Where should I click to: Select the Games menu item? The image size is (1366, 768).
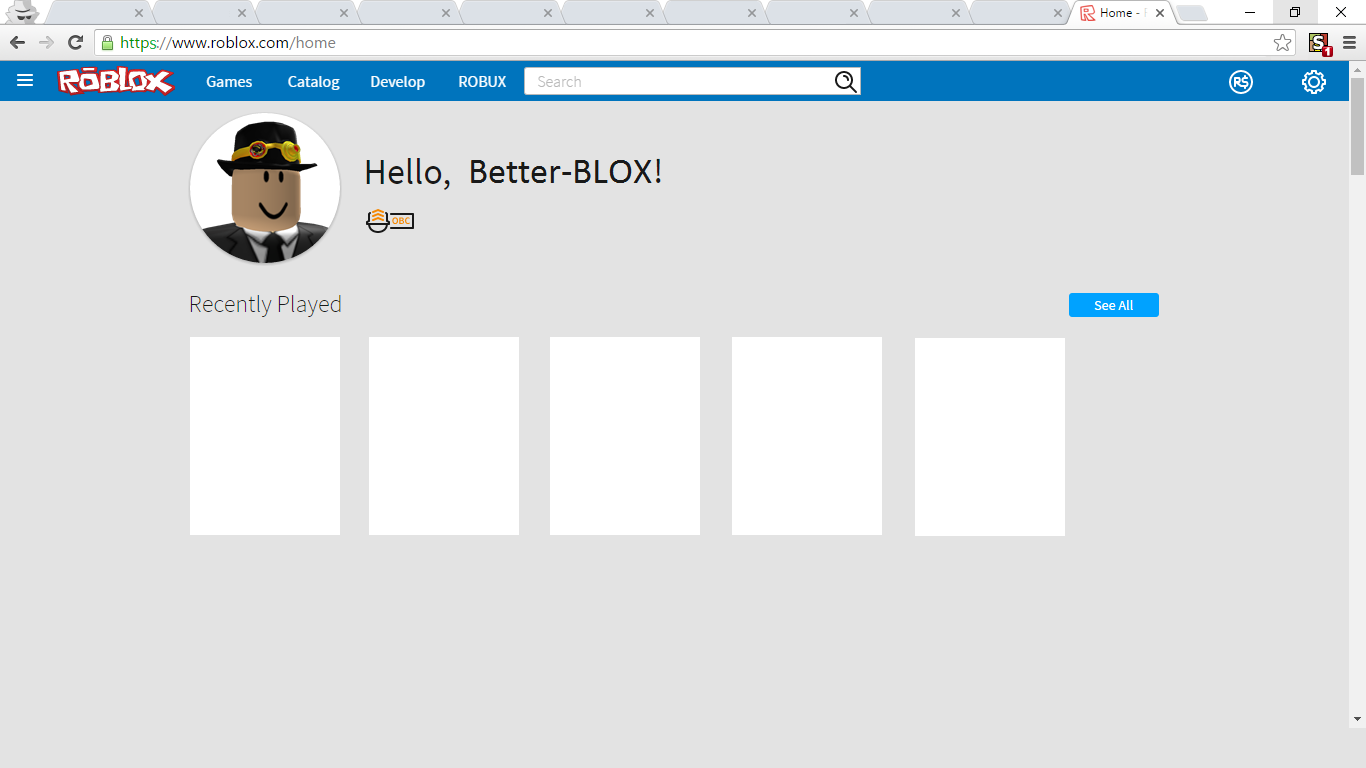(x=229, y=81)
